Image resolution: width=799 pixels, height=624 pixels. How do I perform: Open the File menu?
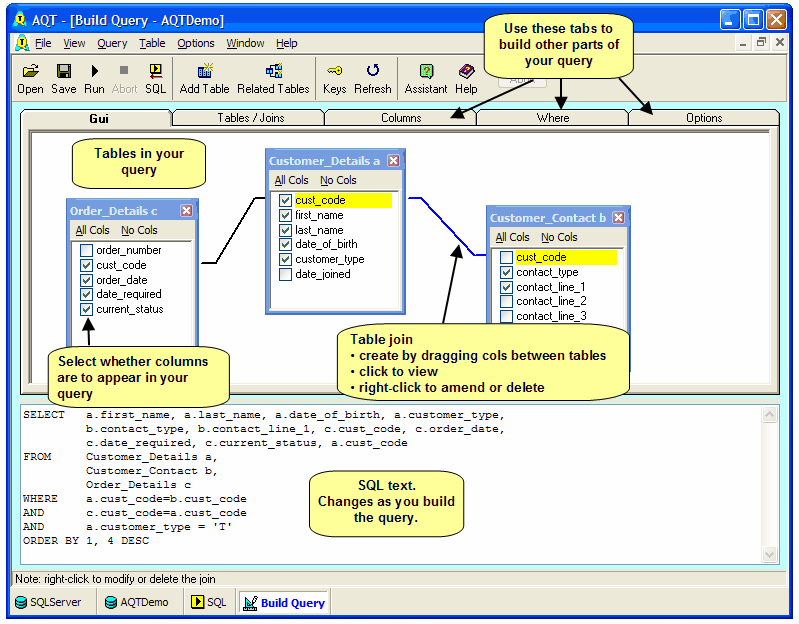[43, 43]
